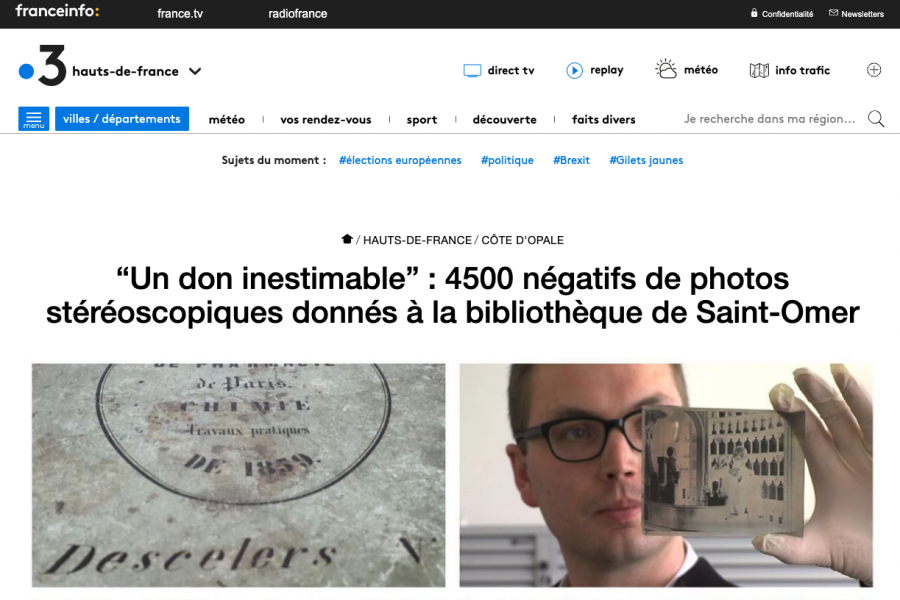Open the blue hamburger menu button

34,119
